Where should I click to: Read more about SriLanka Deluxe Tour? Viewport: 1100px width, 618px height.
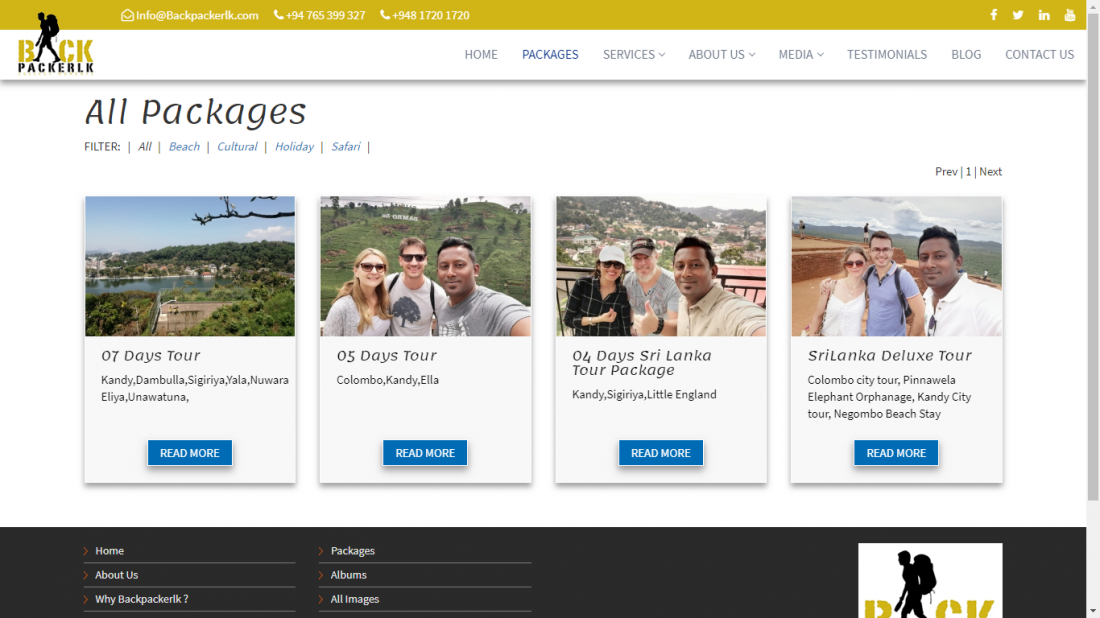[x=896, y=453]
